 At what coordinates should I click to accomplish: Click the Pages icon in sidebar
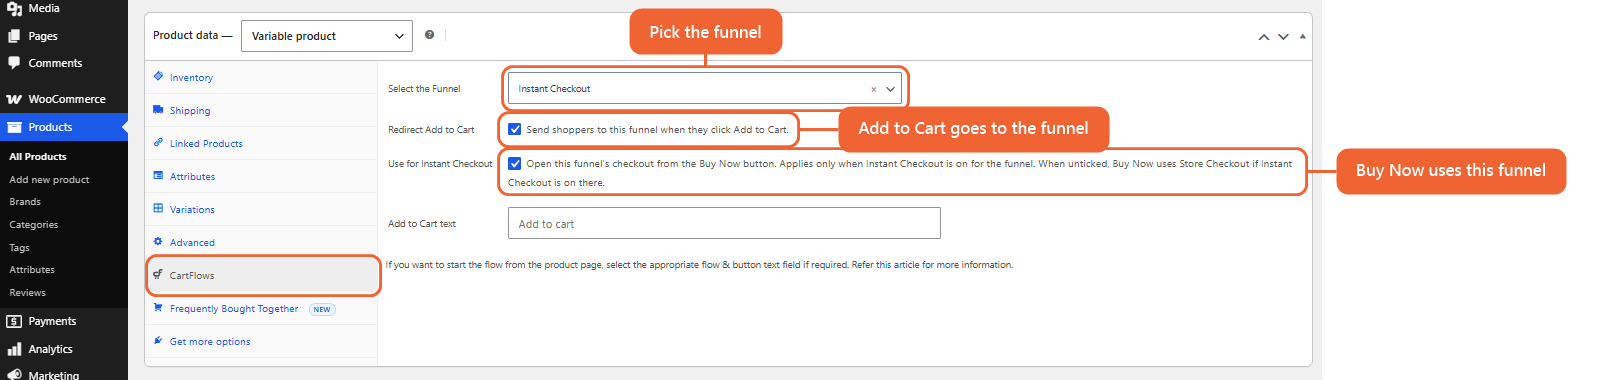14,36
